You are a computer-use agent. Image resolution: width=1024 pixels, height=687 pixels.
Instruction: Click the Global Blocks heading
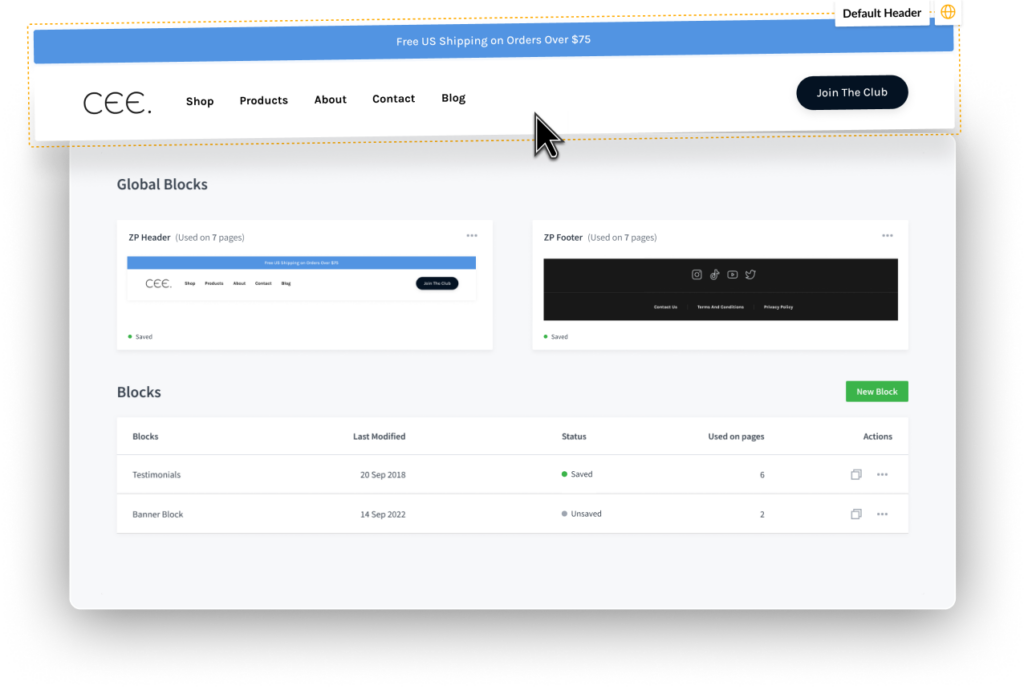click(x=162, y=184)
